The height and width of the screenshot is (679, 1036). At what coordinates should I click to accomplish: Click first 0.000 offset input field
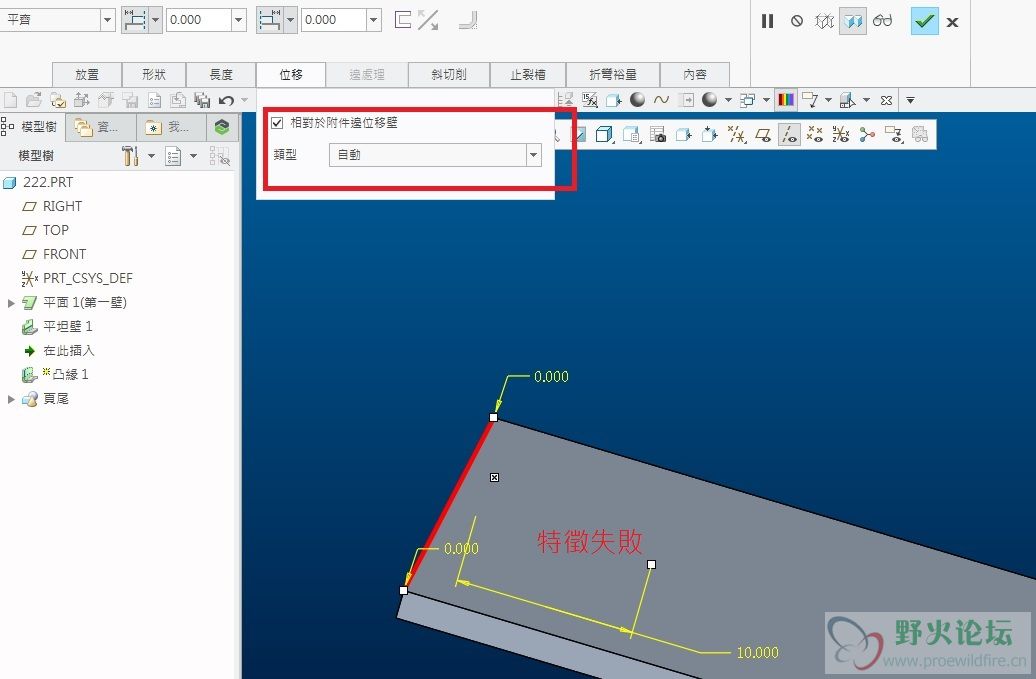pyautogui.click(x=198, y=20)
